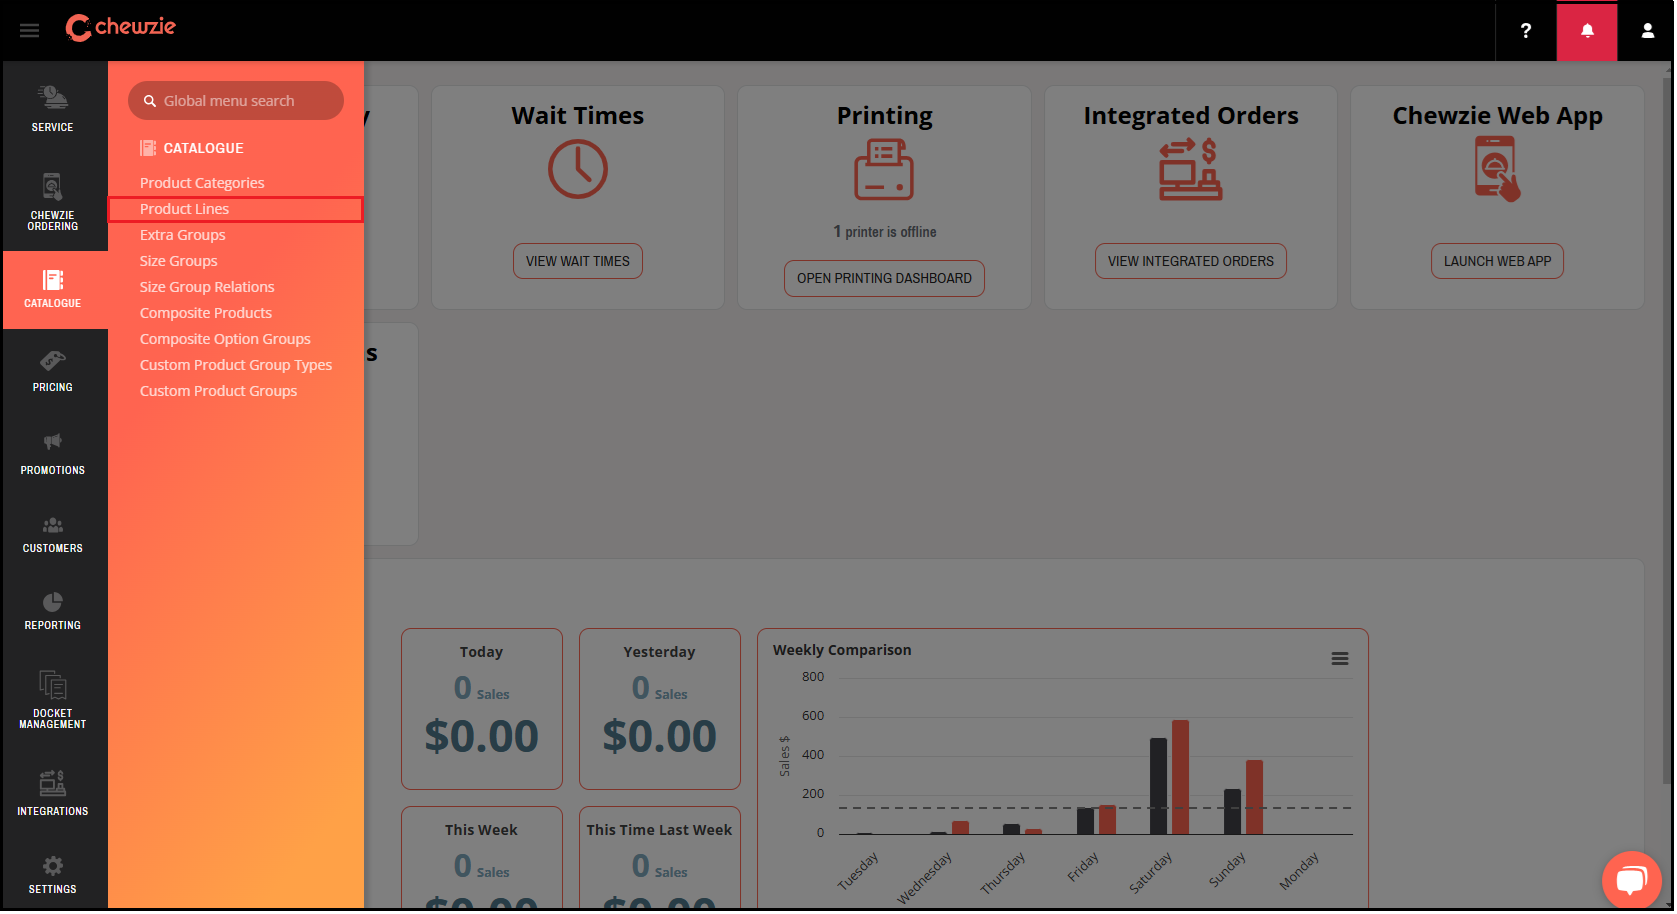Focus the Global menu search field

tap(236, 101)
